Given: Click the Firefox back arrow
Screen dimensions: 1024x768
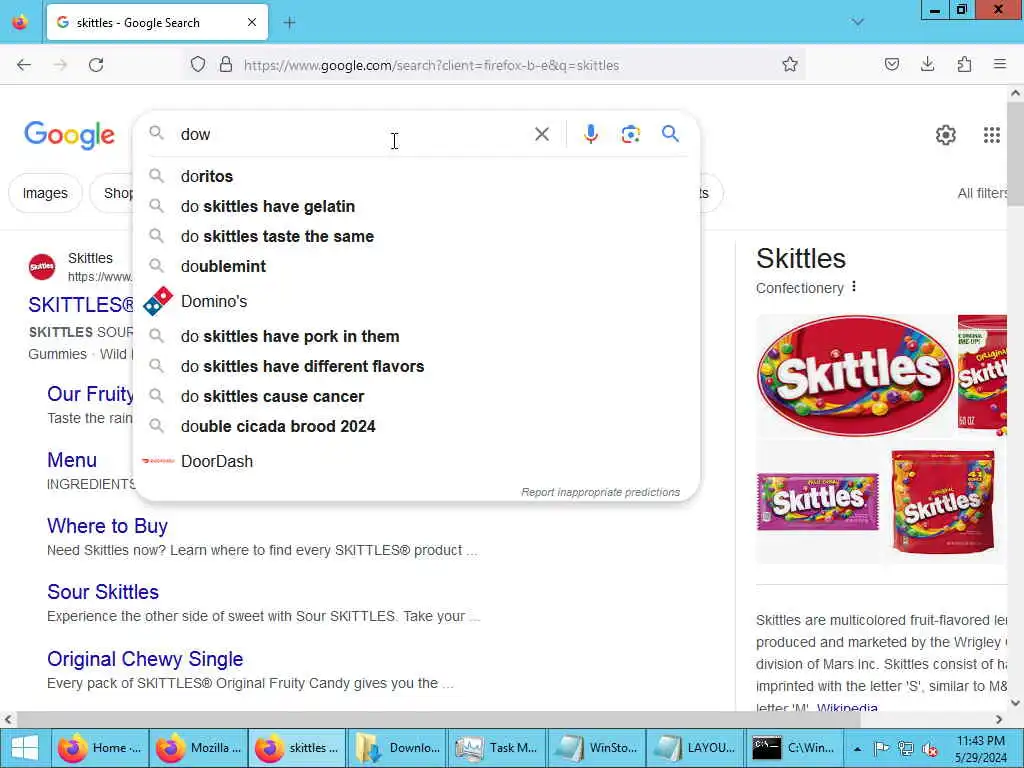Looking at the screenshot, I should (x=24, y=65).
